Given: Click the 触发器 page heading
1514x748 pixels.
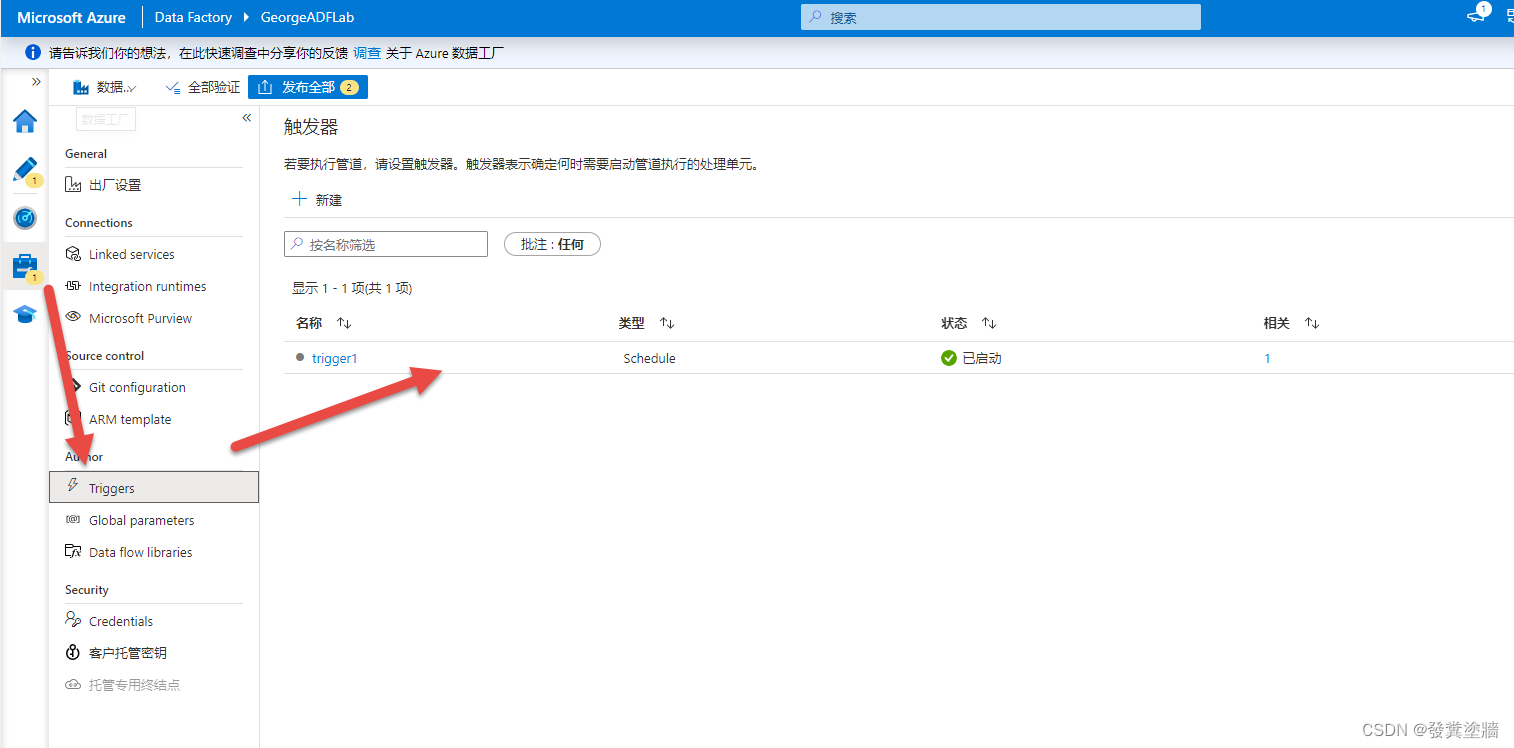Looking at the screenshot, I should (x=311, y=127).
